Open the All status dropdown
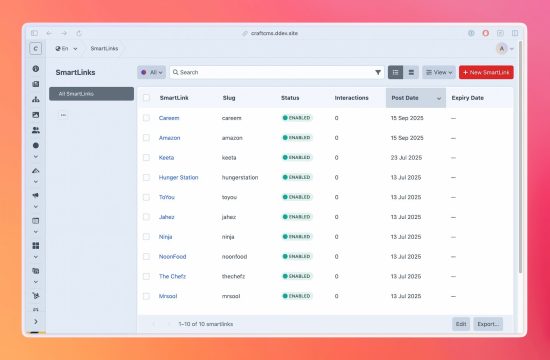 [x=152, y=73]
